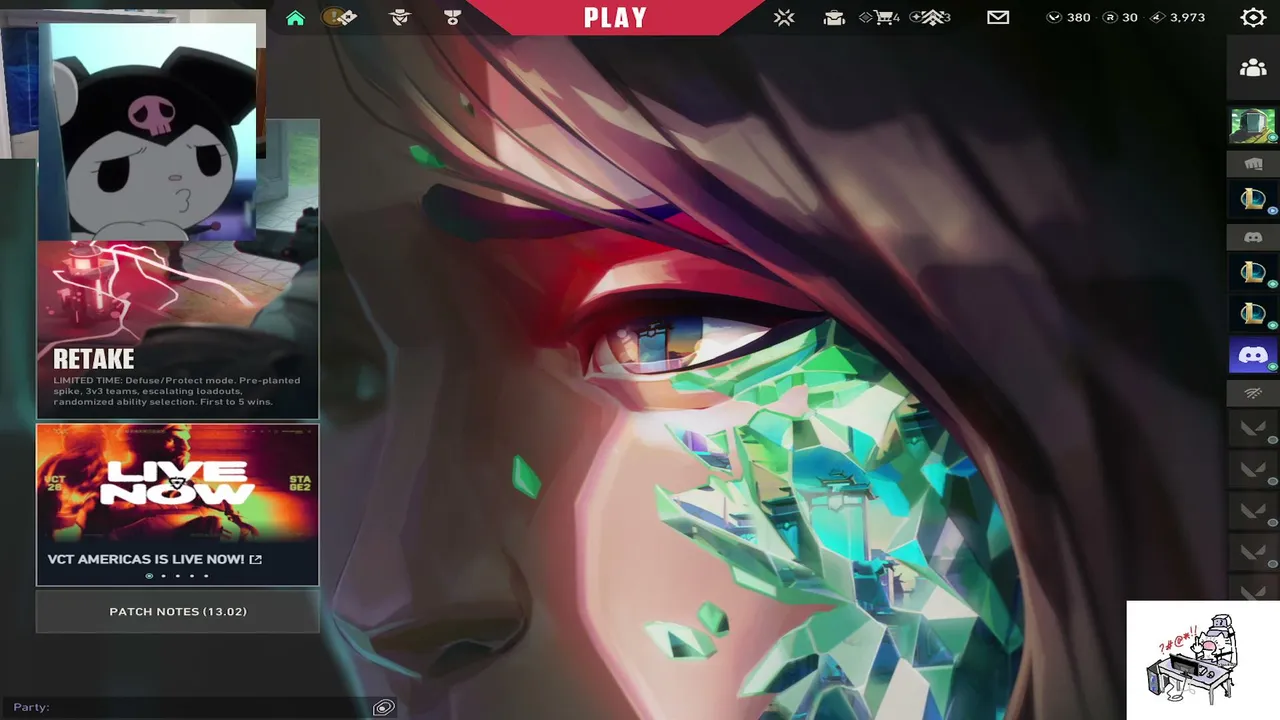The width and height of the screenshot is (1280, 720).
Task: Collapse the gray Discord friend group header
Action: 1253,237
